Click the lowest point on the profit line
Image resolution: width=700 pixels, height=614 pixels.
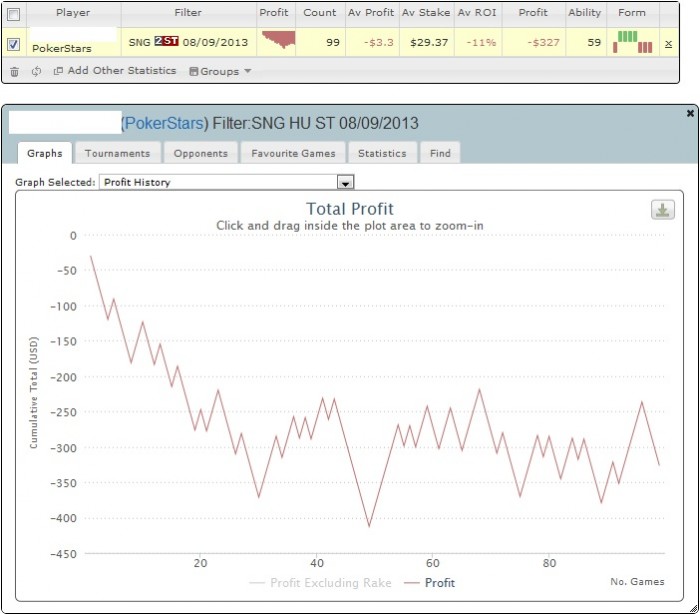tap(369, 526)
